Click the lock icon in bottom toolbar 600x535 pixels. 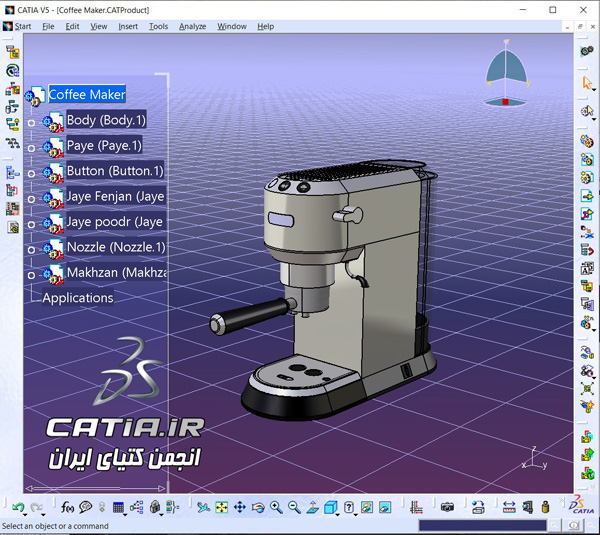click(155, 507)
